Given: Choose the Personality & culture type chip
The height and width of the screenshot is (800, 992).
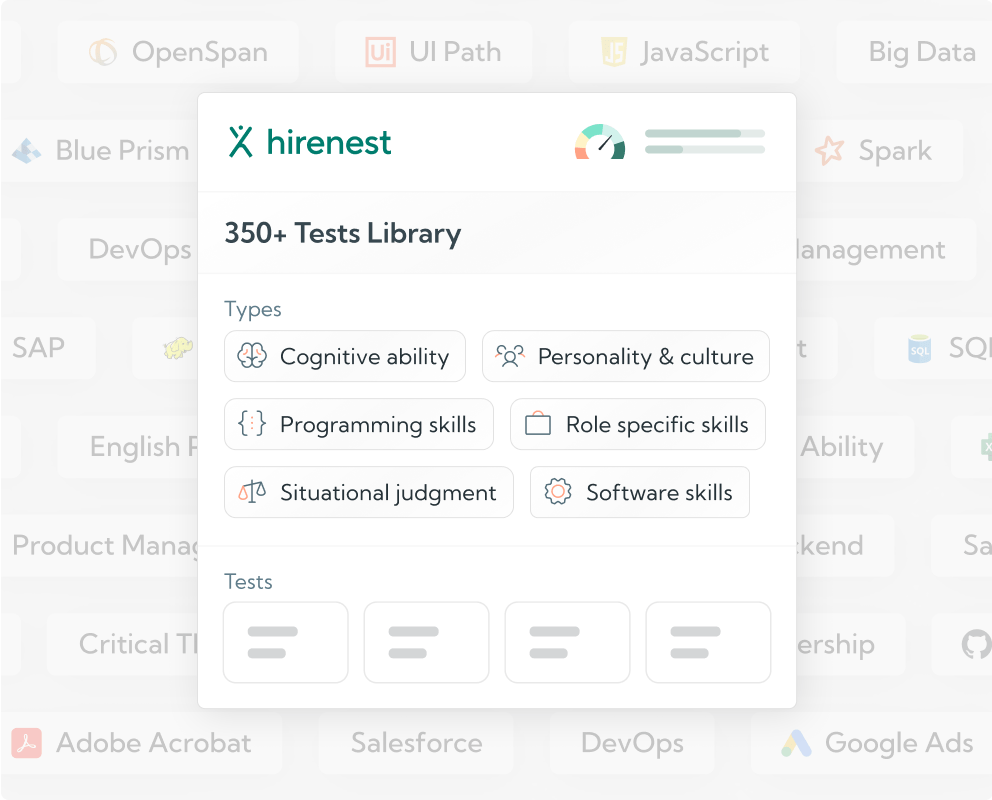Looking at the screenshot, I should tap(626, 357).
